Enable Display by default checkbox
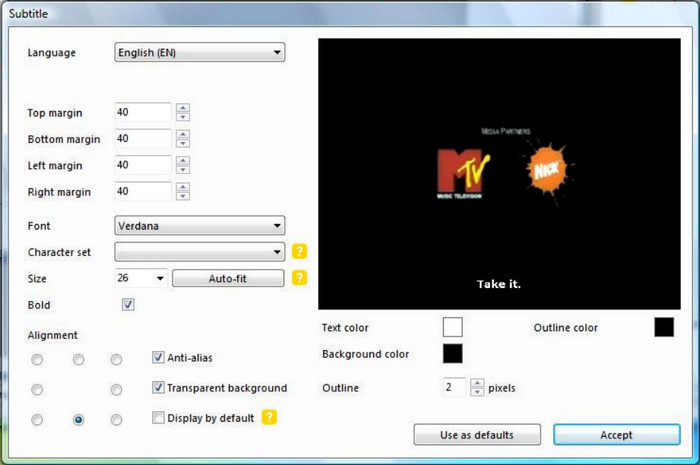The height and width of the screenshot is (465, 700). 158,418
